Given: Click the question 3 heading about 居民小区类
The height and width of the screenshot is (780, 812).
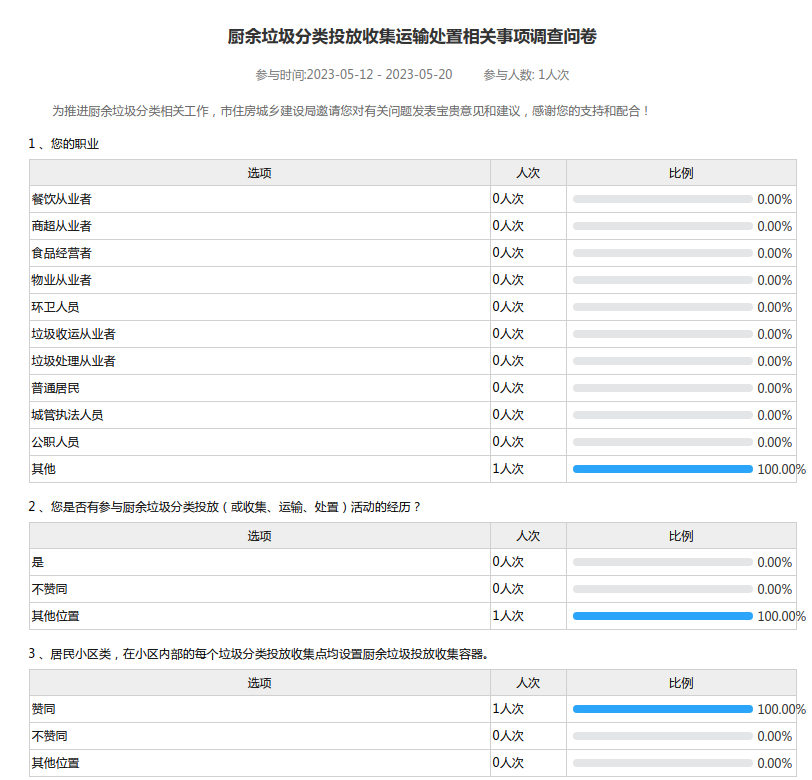Looking at the screenshot, I should (258, 654).
